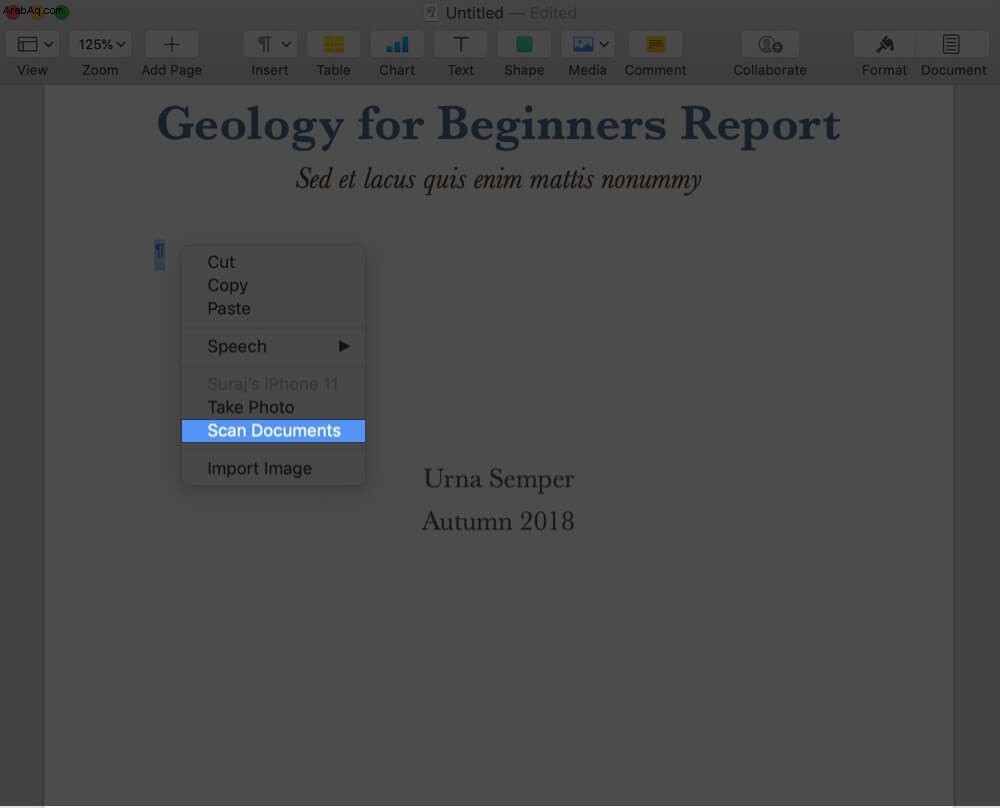The height and width of the screenshot is (808, 1000).
Task: Expand the Insert dropdown arrow
Action: 286,44
